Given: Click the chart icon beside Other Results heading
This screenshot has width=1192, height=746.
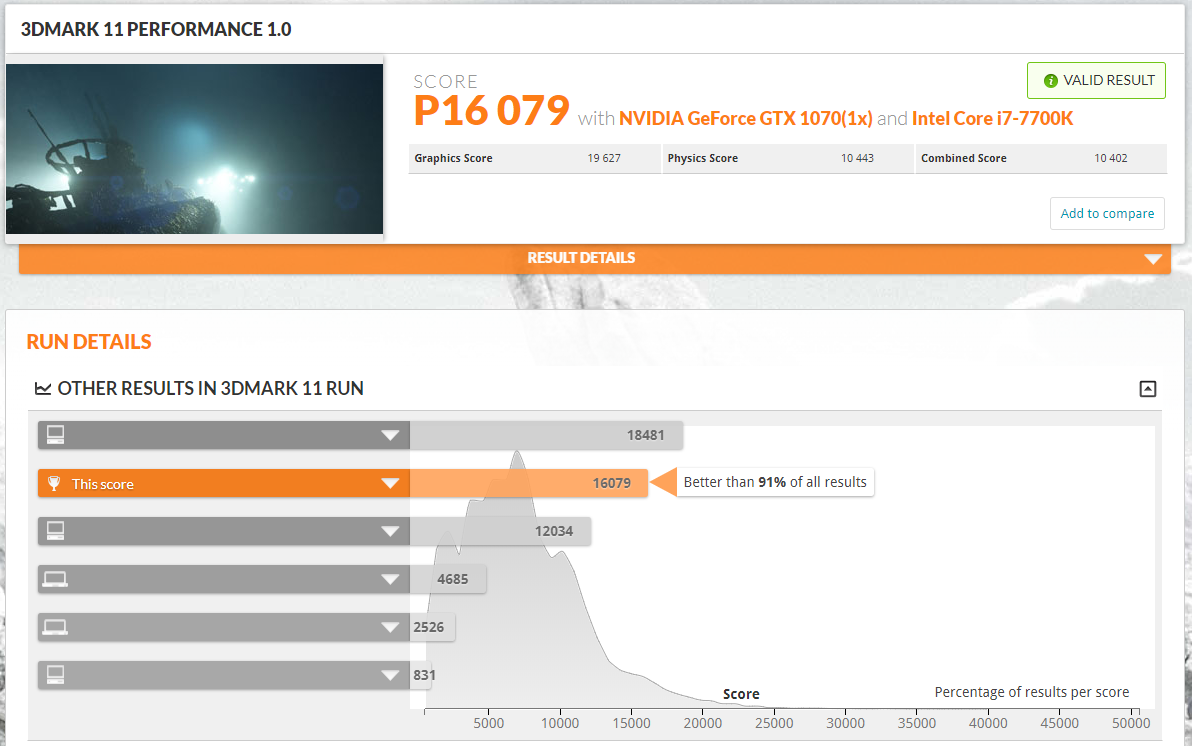Looking at the screenshot, I should click(43, 389).
